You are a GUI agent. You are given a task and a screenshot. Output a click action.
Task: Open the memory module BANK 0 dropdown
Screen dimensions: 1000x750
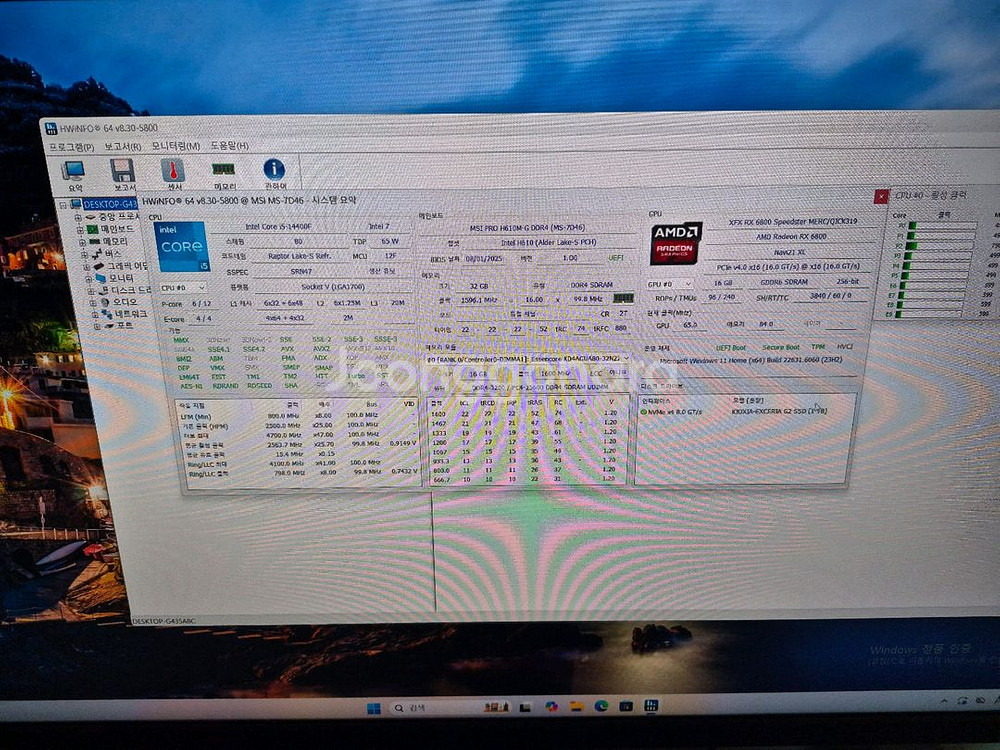pos(529,357)
